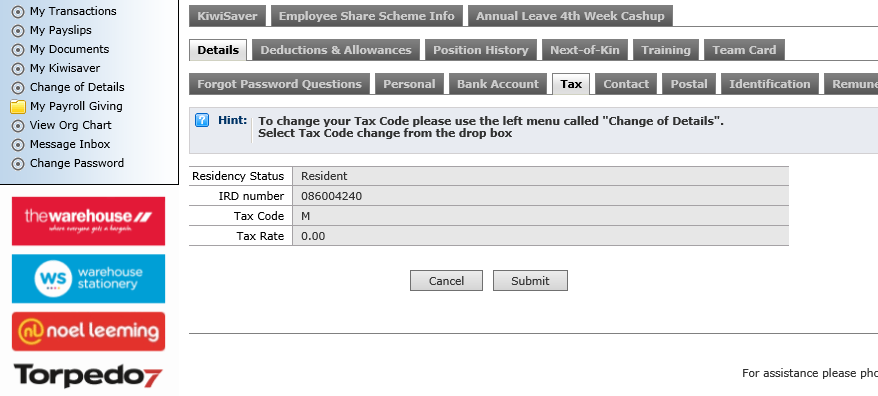The width and height of the screenshot is (878, 396).
Task: Switch to the Personal tab
Action: tap(409, 84)
